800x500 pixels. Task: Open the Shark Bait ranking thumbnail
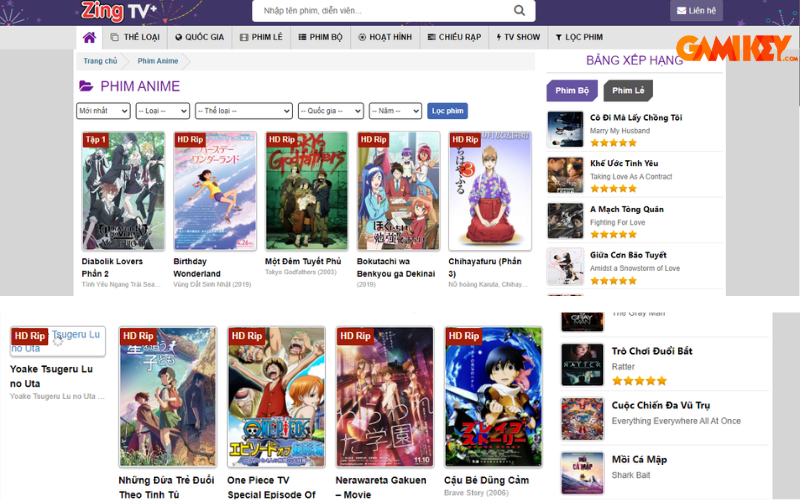[582, 473]
